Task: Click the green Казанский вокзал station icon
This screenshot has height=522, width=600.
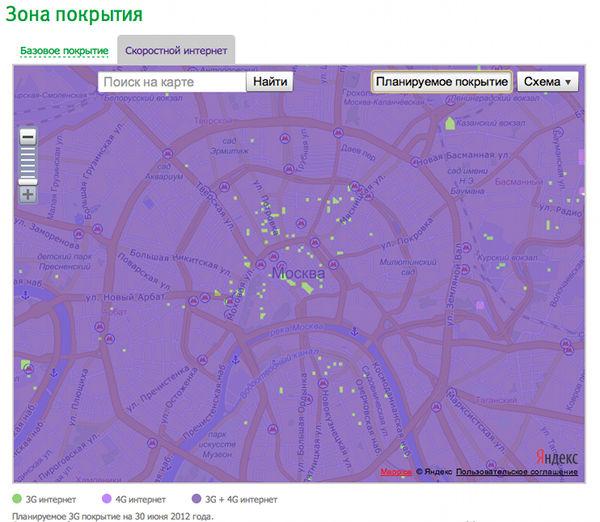Action: pyautogui.click(x=450, y=124)
